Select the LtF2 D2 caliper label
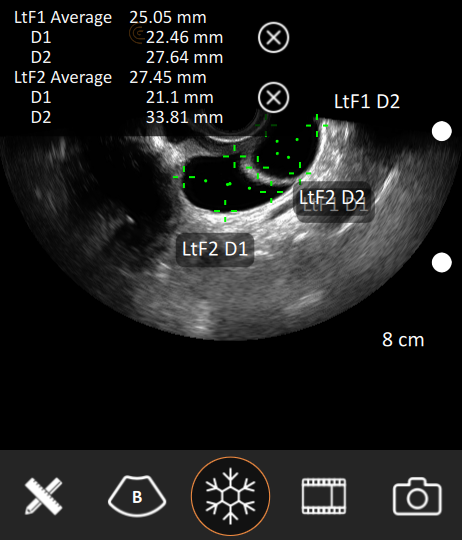Screen dimensions: 462x540 [332, 197]
